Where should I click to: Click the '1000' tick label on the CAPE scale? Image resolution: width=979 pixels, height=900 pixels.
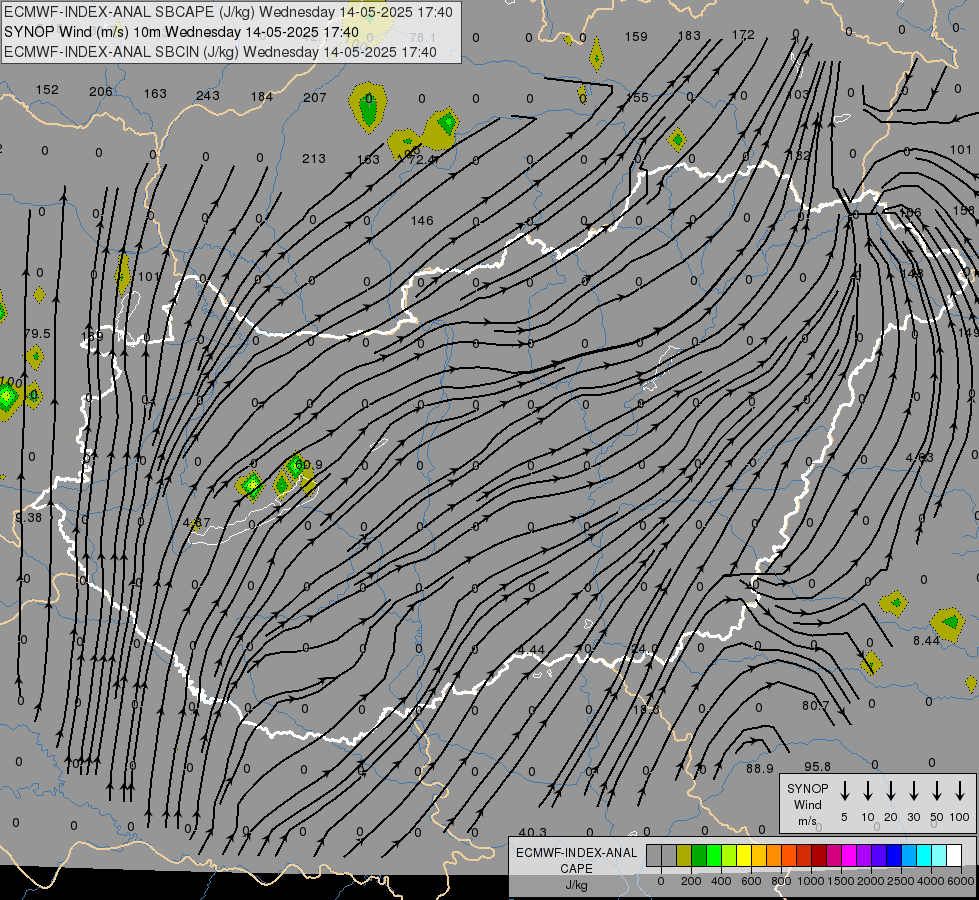[x=811, y=881]
